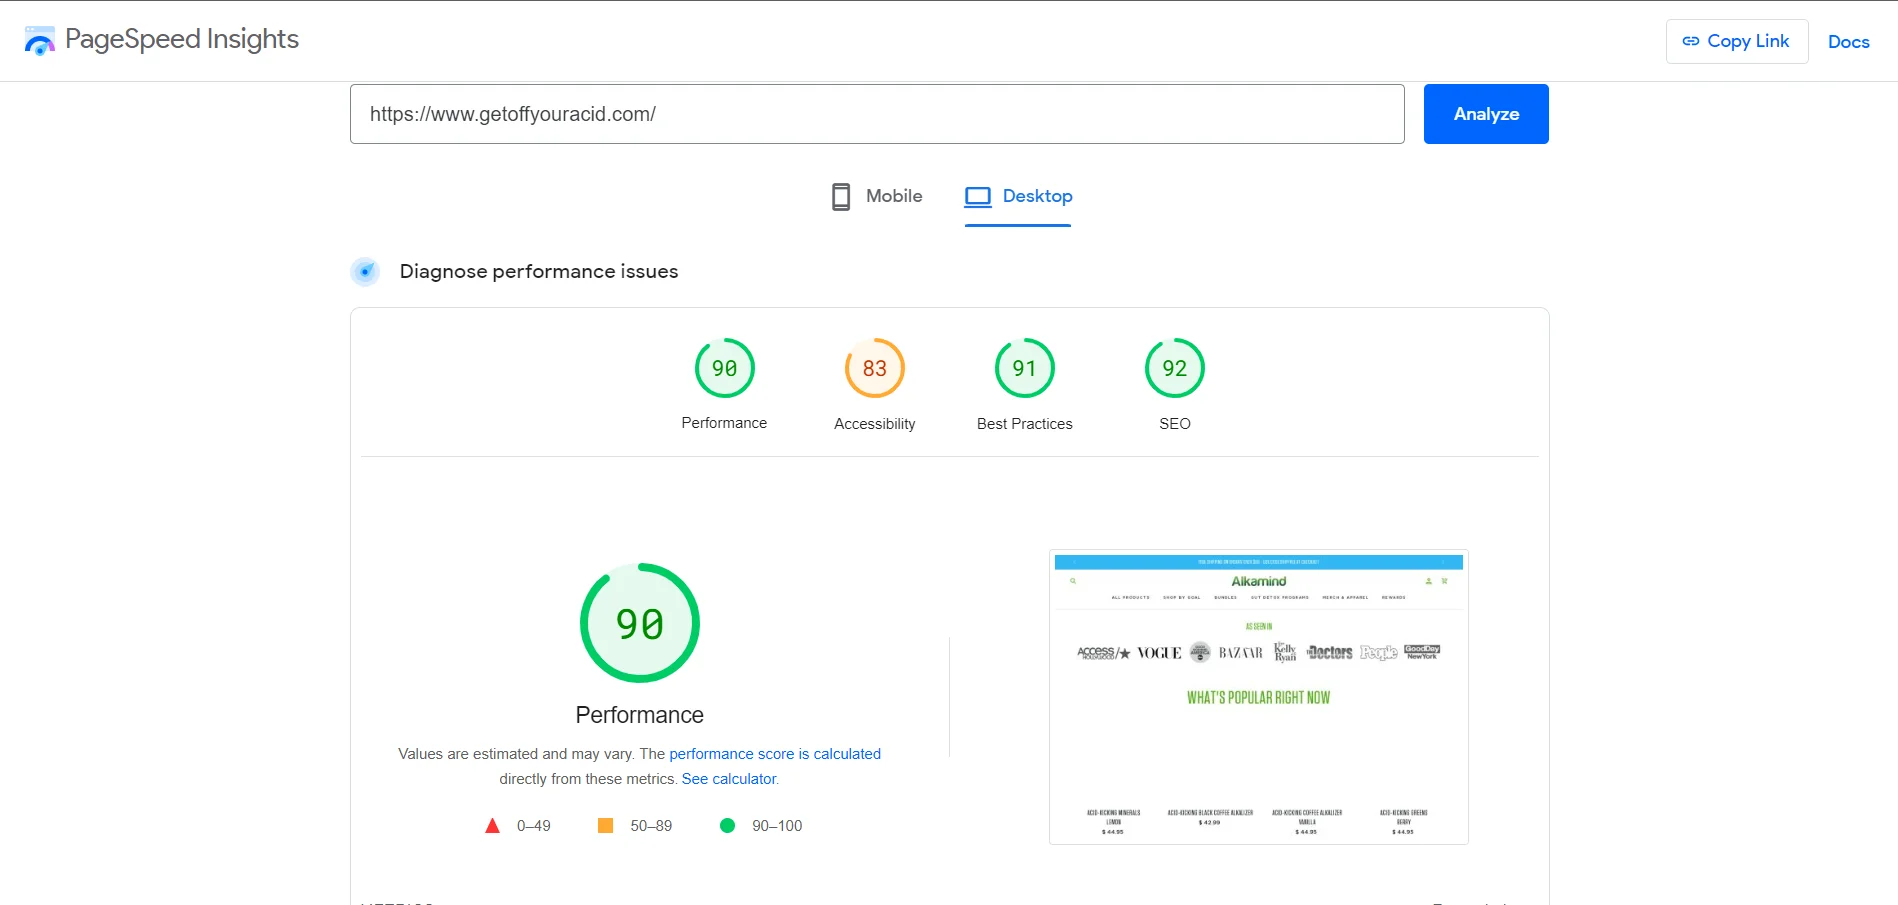
Task: Focus the URL input field
Action: [877, 114]
